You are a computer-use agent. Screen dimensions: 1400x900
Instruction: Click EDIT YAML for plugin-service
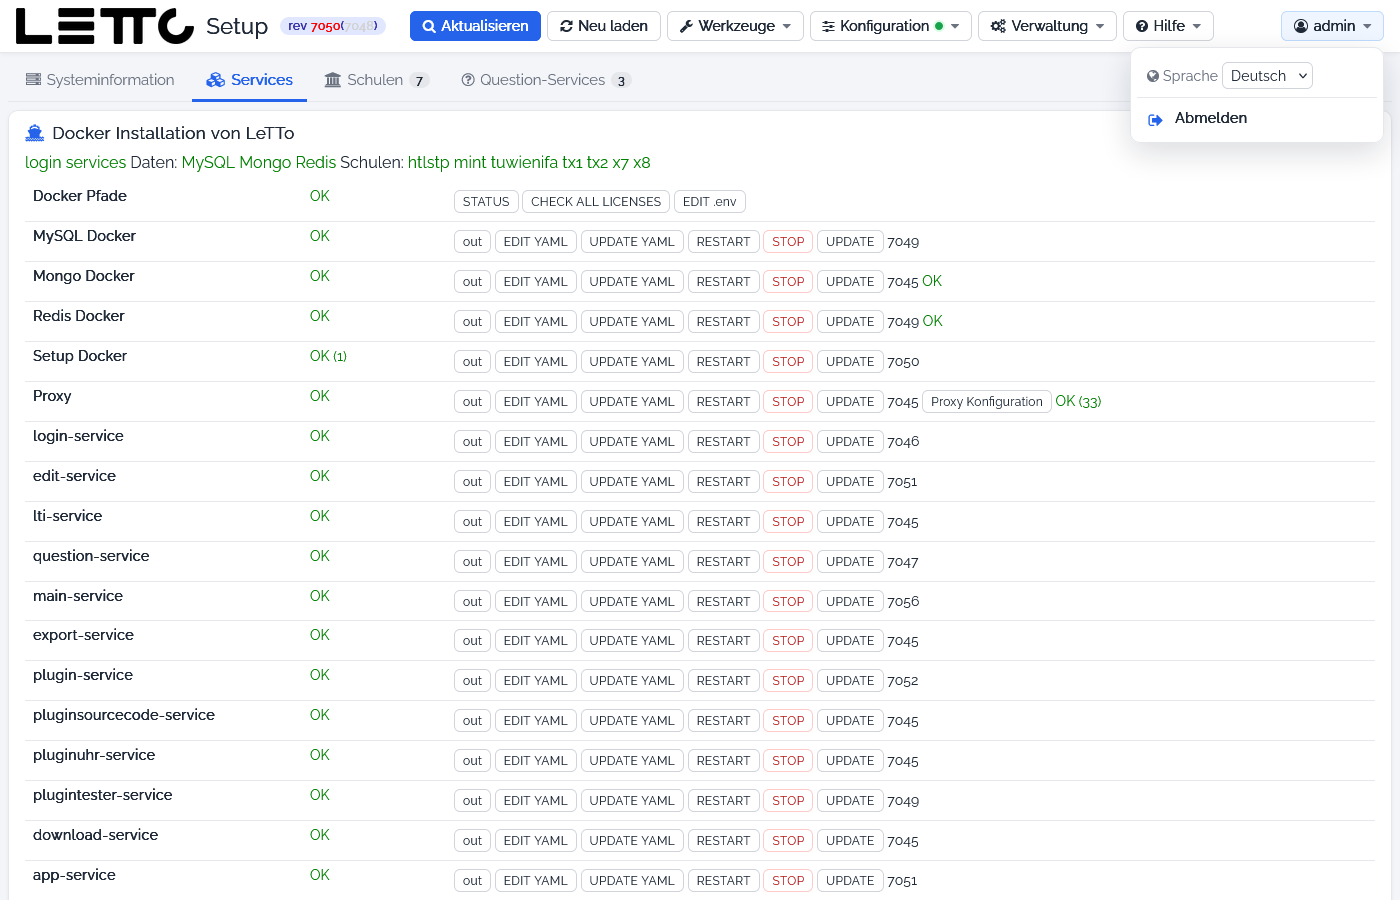536,681
